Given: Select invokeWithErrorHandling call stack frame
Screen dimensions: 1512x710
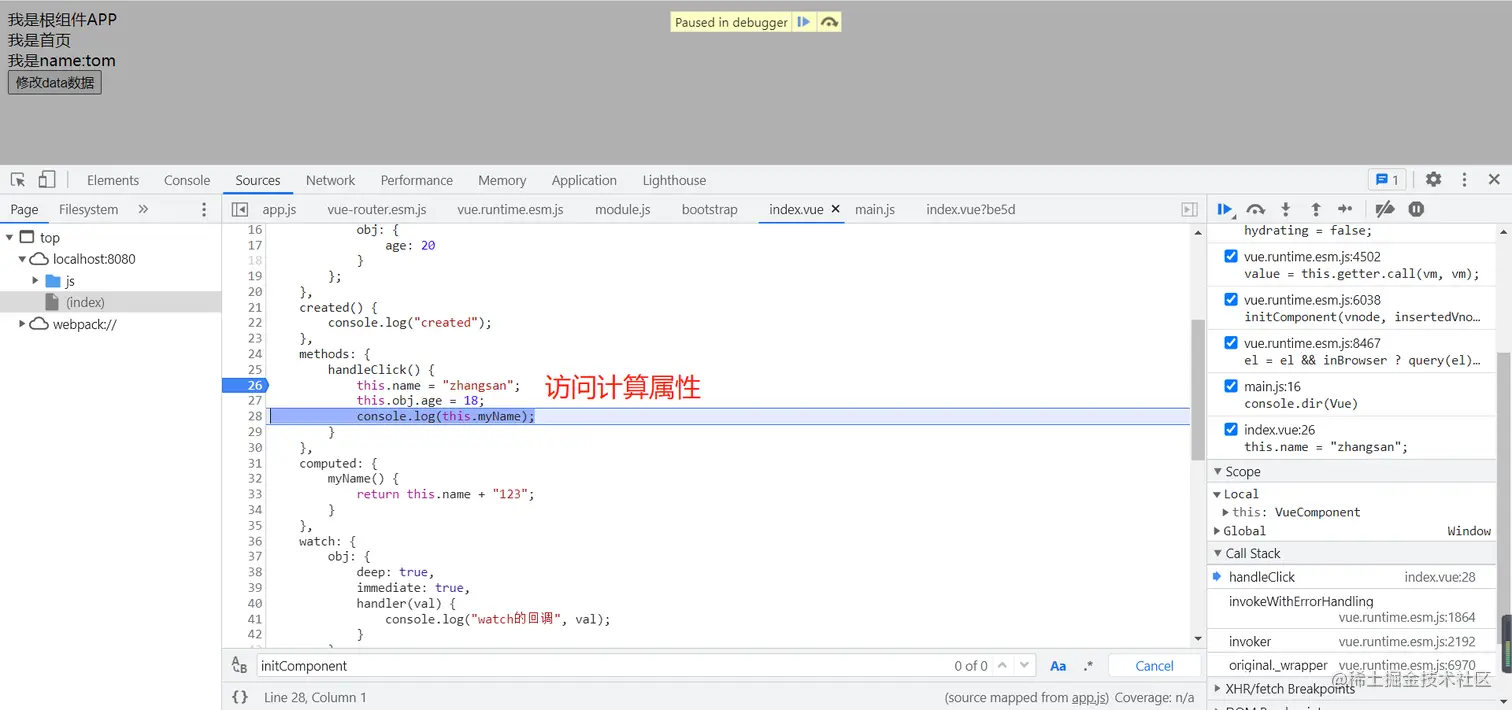Looking at the screenshot, I should coord(1354,609).
